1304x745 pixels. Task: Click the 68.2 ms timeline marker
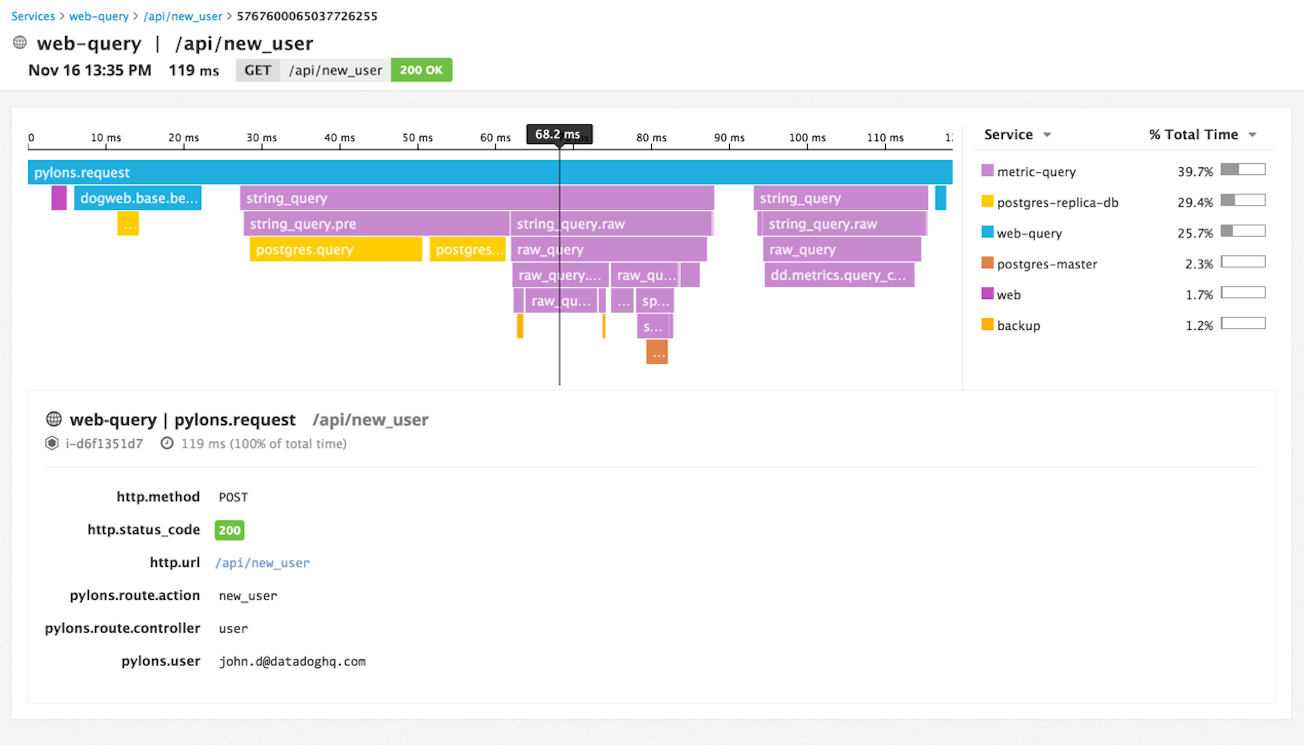[559, 132]
